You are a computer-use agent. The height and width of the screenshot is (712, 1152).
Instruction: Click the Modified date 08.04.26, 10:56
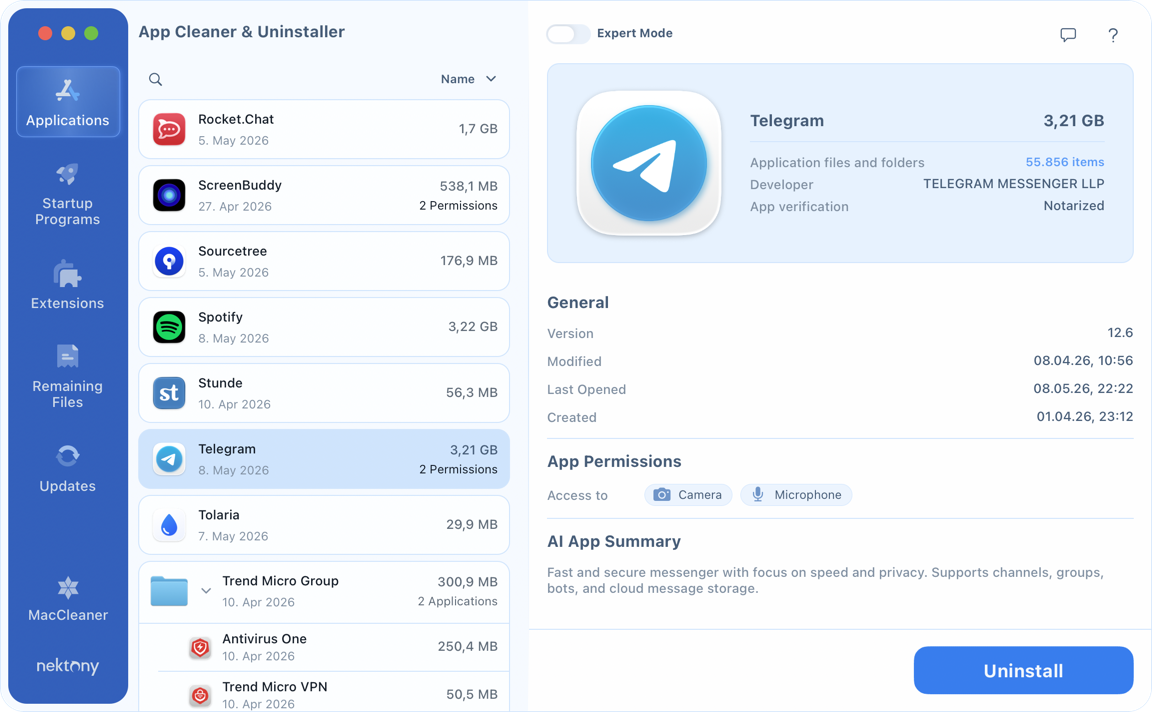click(1083, 361)
